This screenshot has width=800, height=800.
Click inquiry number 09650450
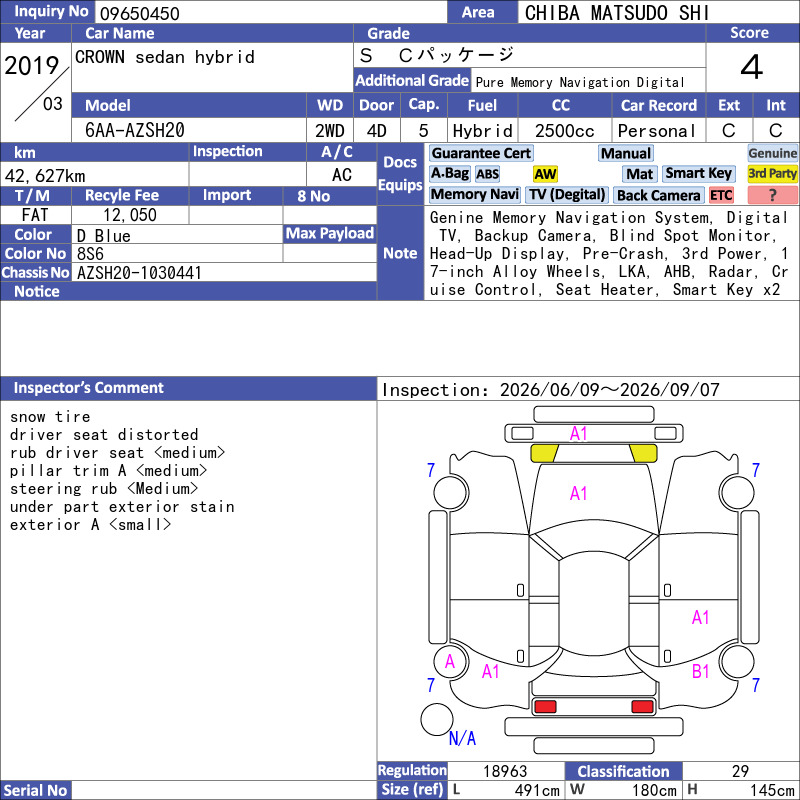140,14
